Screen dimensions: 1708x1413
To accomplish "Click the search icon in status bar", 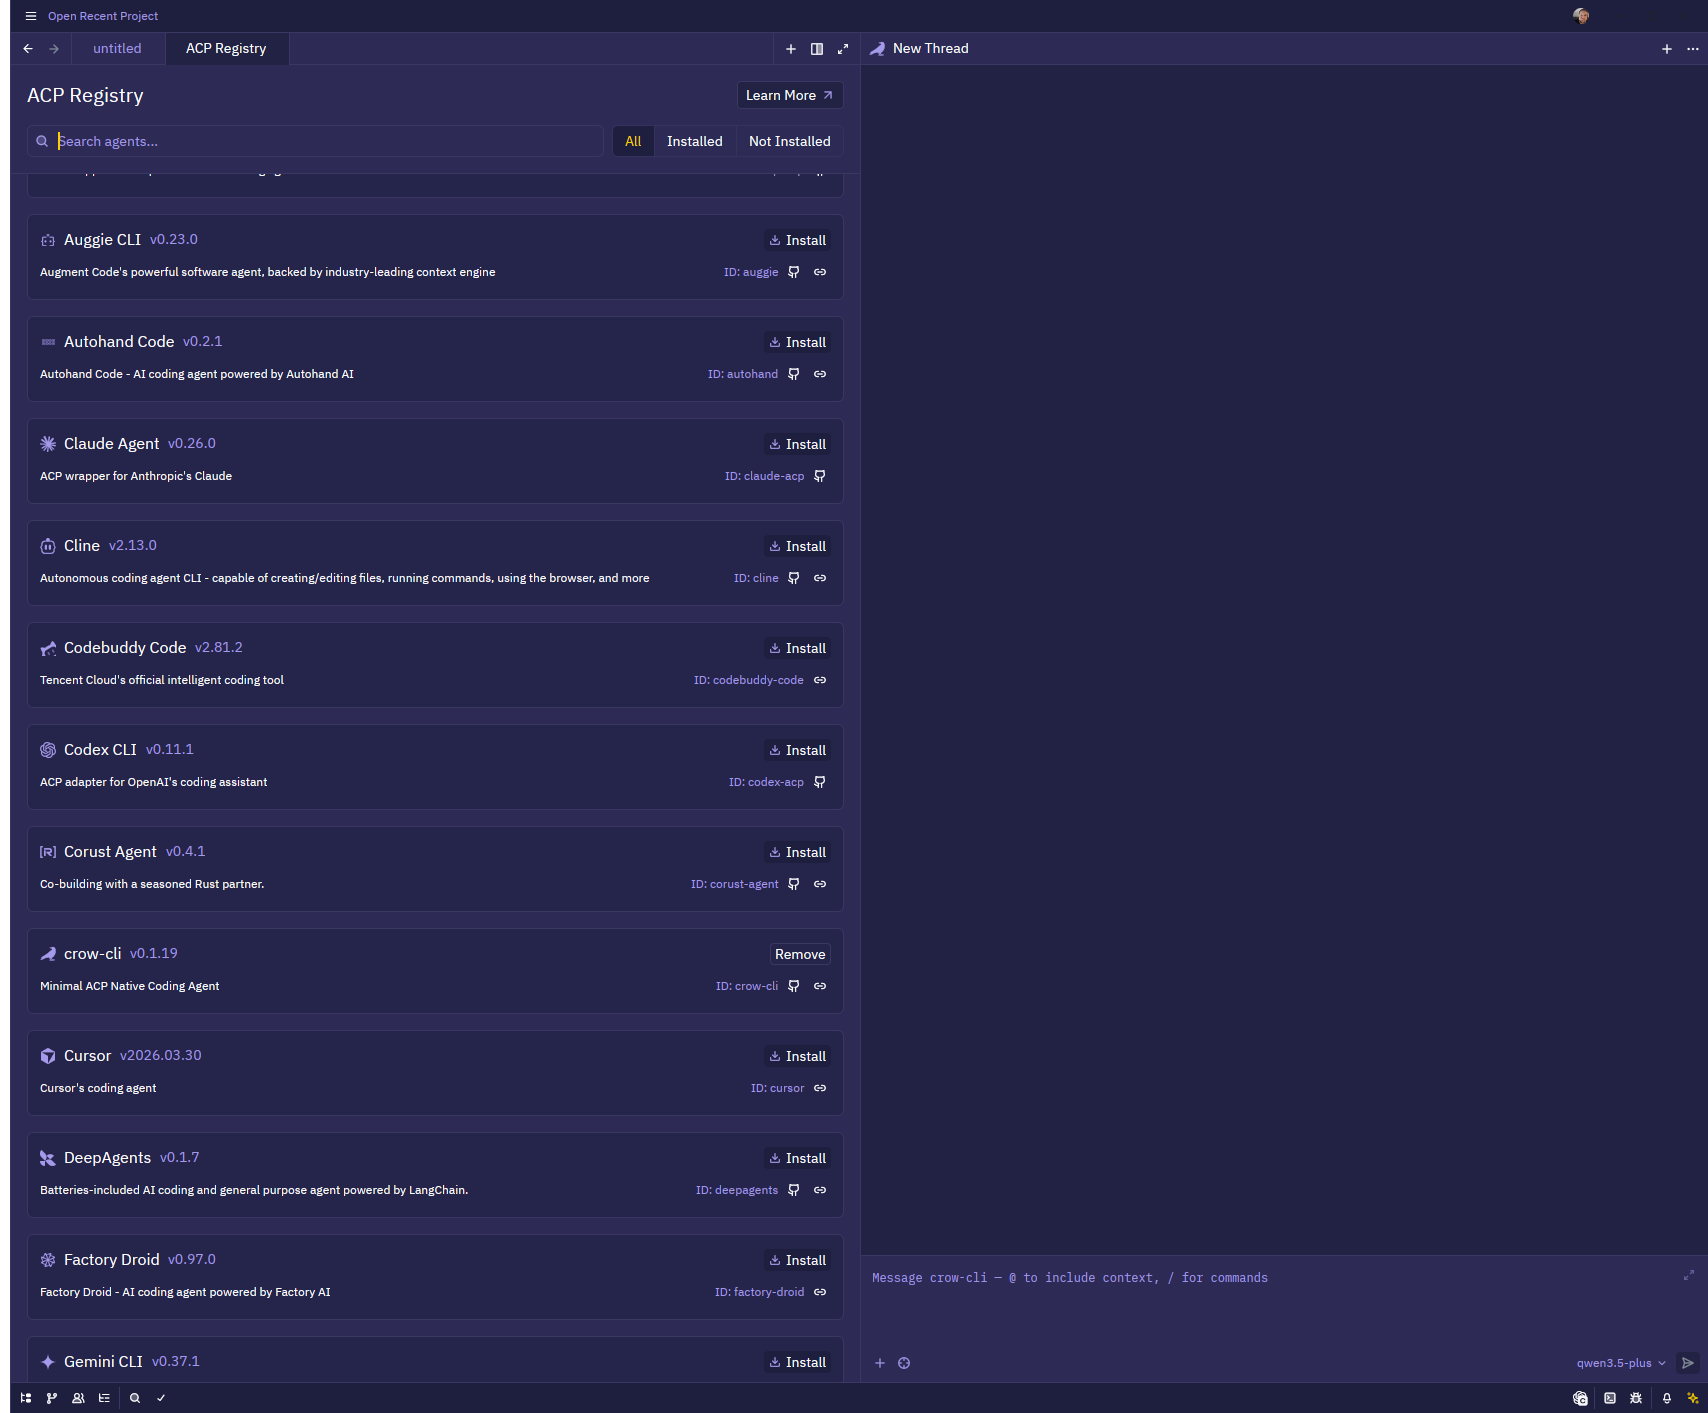I will coord(135,1397).
